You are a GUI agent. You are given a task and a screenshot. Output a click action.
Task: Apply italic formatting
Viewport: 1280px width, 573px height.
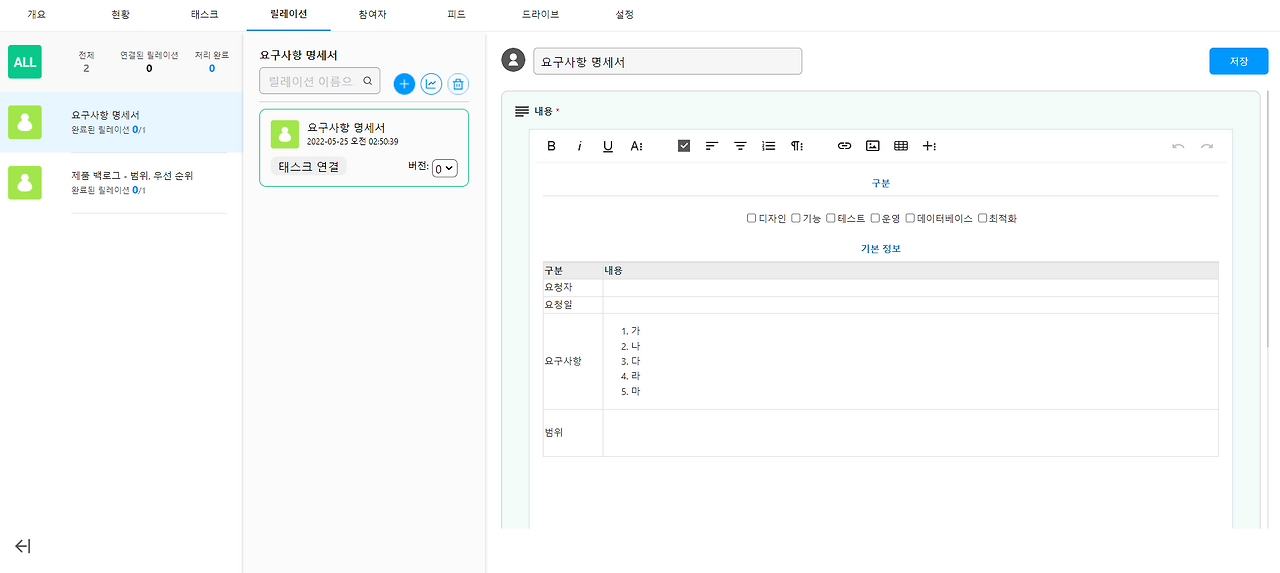(x=579, y=146)
